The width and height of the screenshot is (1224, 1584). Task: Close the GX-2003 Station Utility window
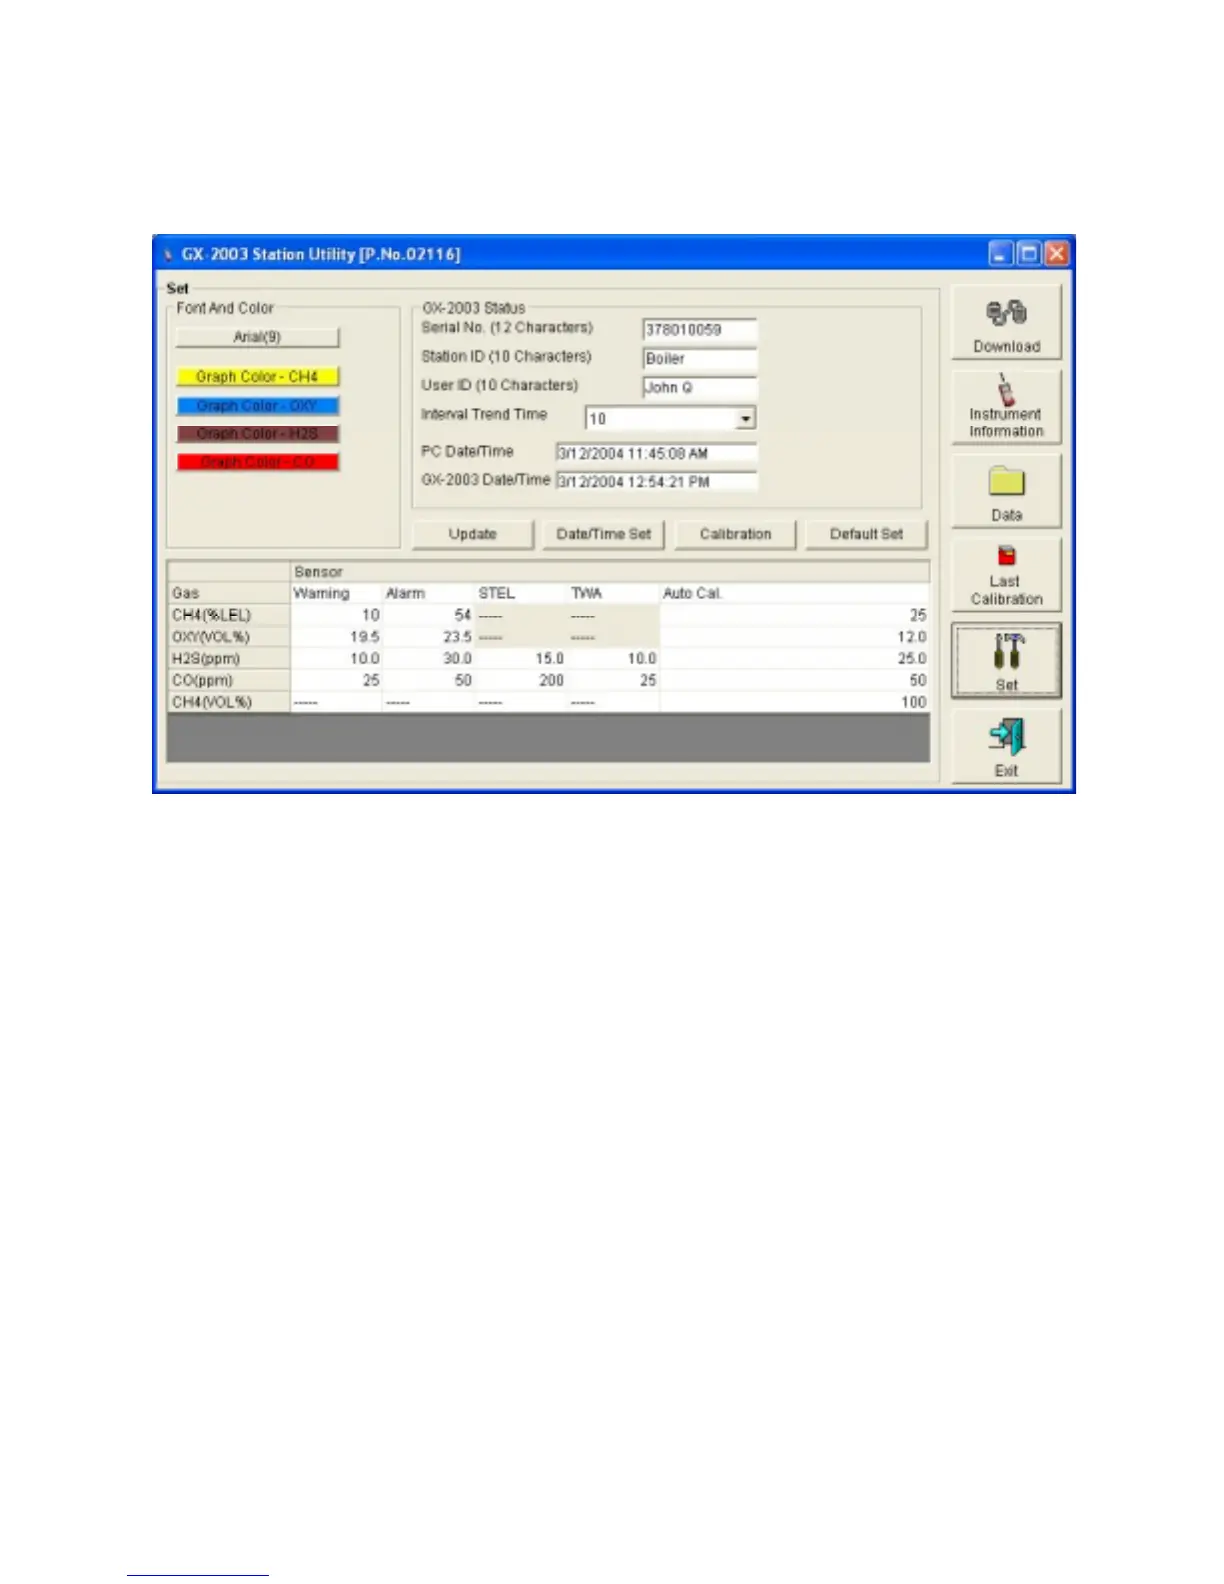[x=1056, y=254]
